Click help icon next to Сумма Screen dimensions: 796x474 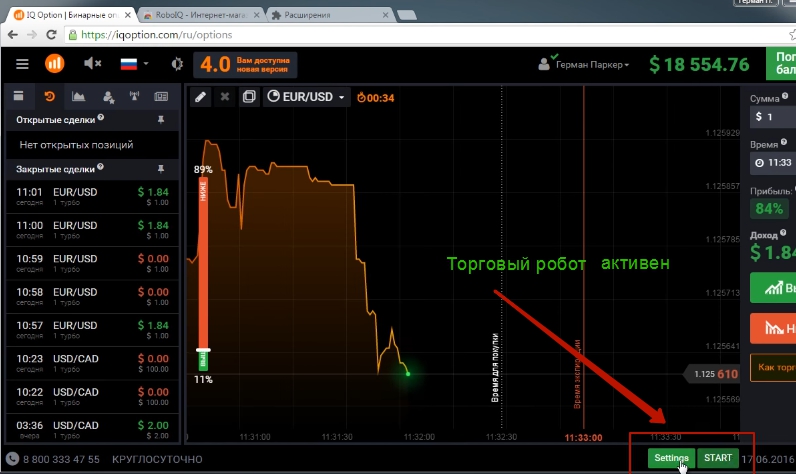click(x=785, y=96)
